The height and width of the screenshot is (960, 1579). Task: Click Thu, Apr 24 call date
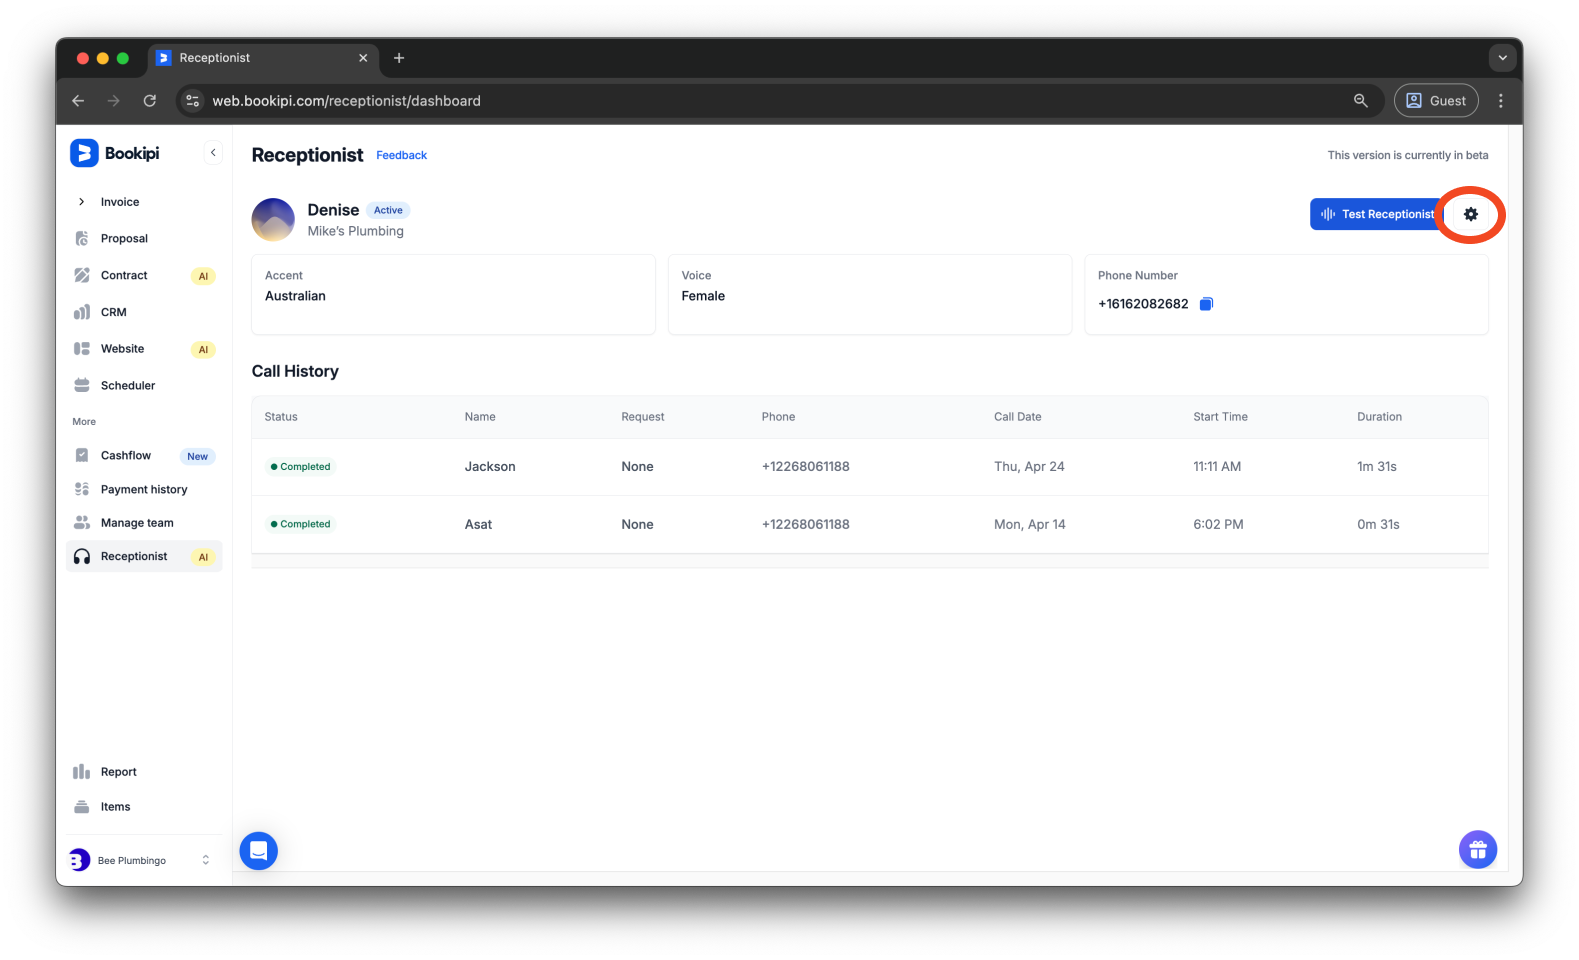click(1029, 467)
